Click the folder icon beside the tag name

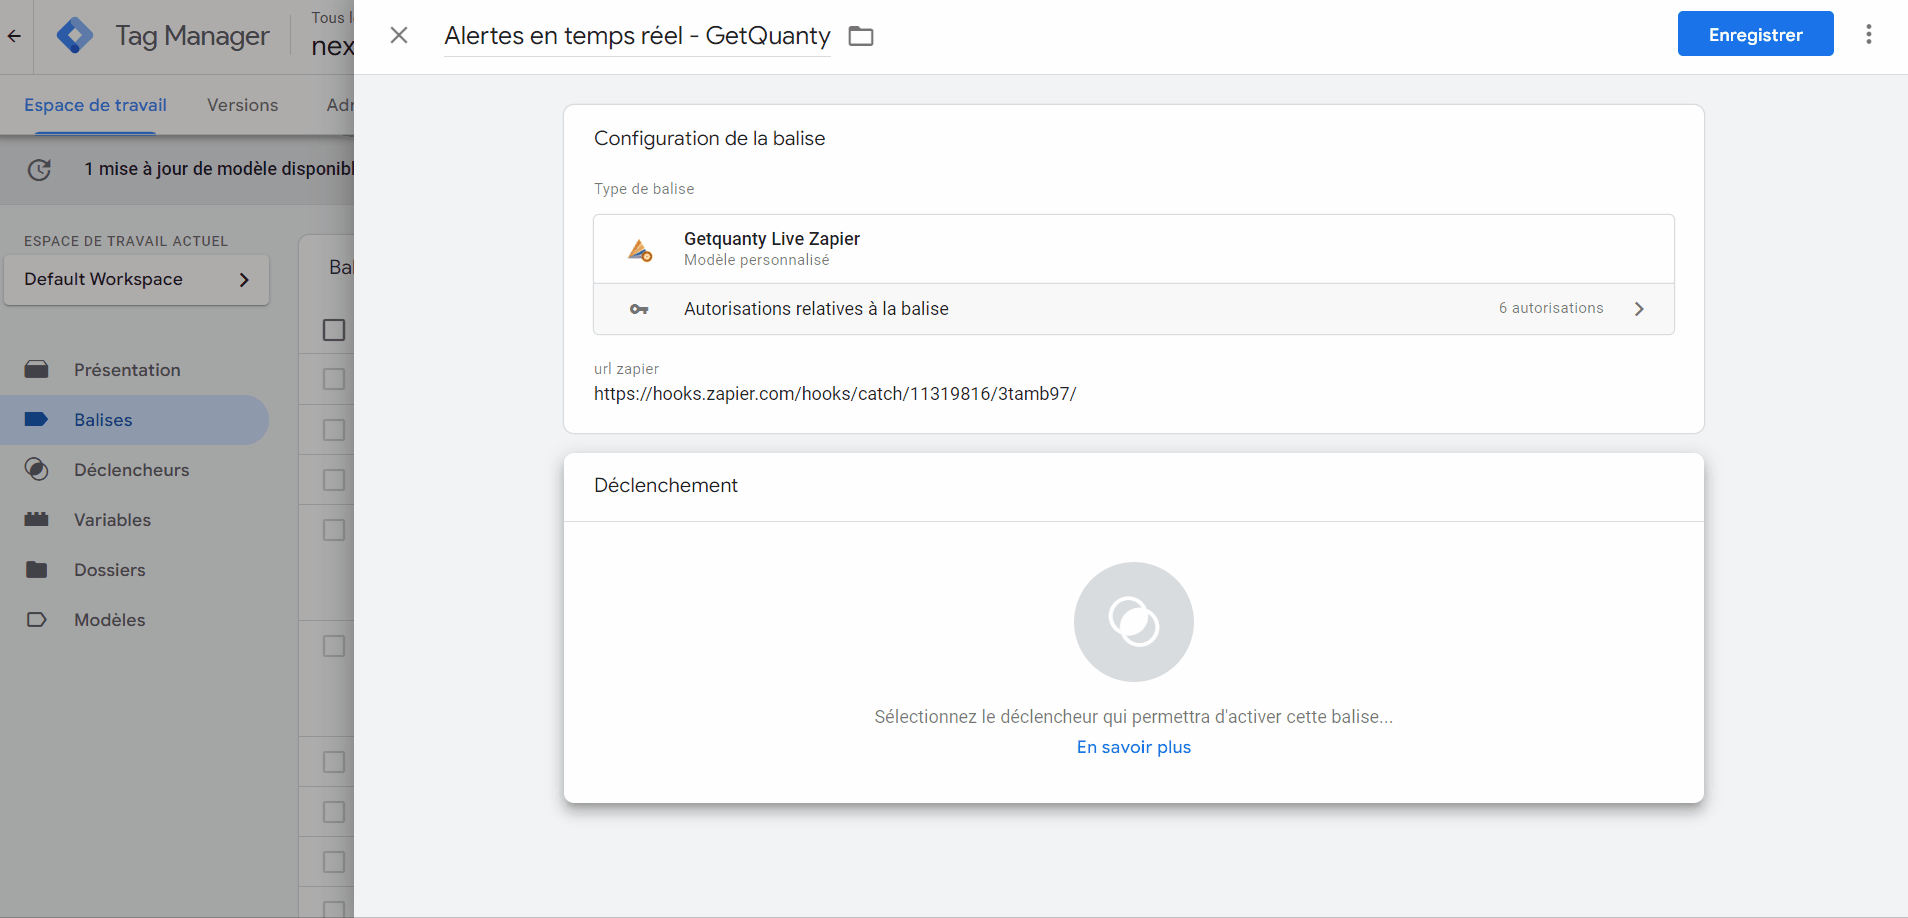click(x=861, y=36)
